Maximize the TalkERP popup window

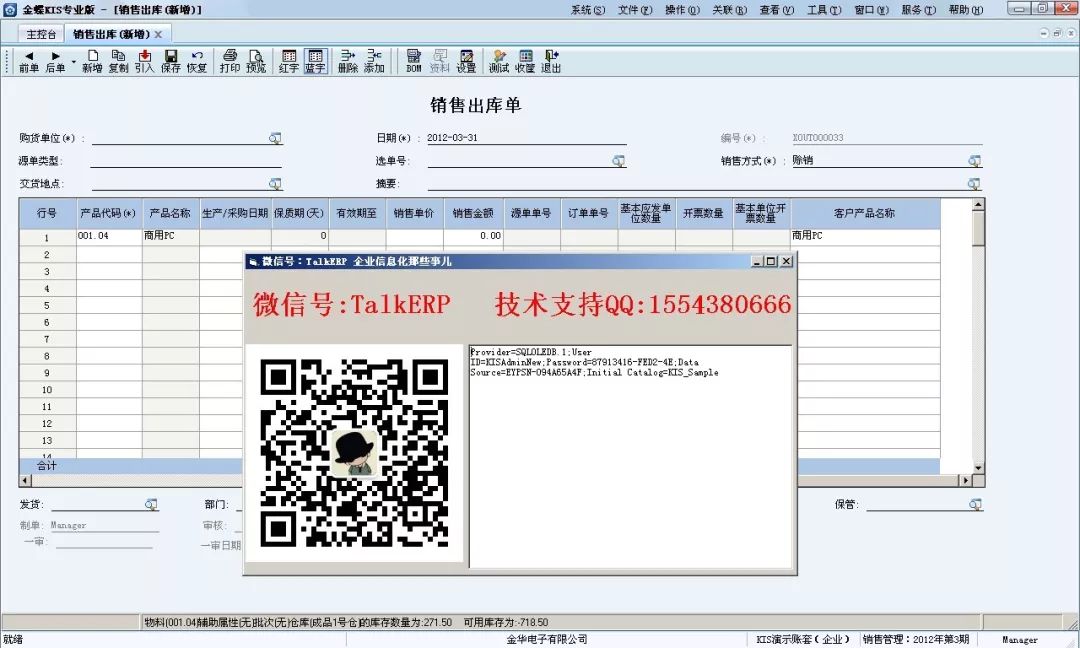[771, 261]
